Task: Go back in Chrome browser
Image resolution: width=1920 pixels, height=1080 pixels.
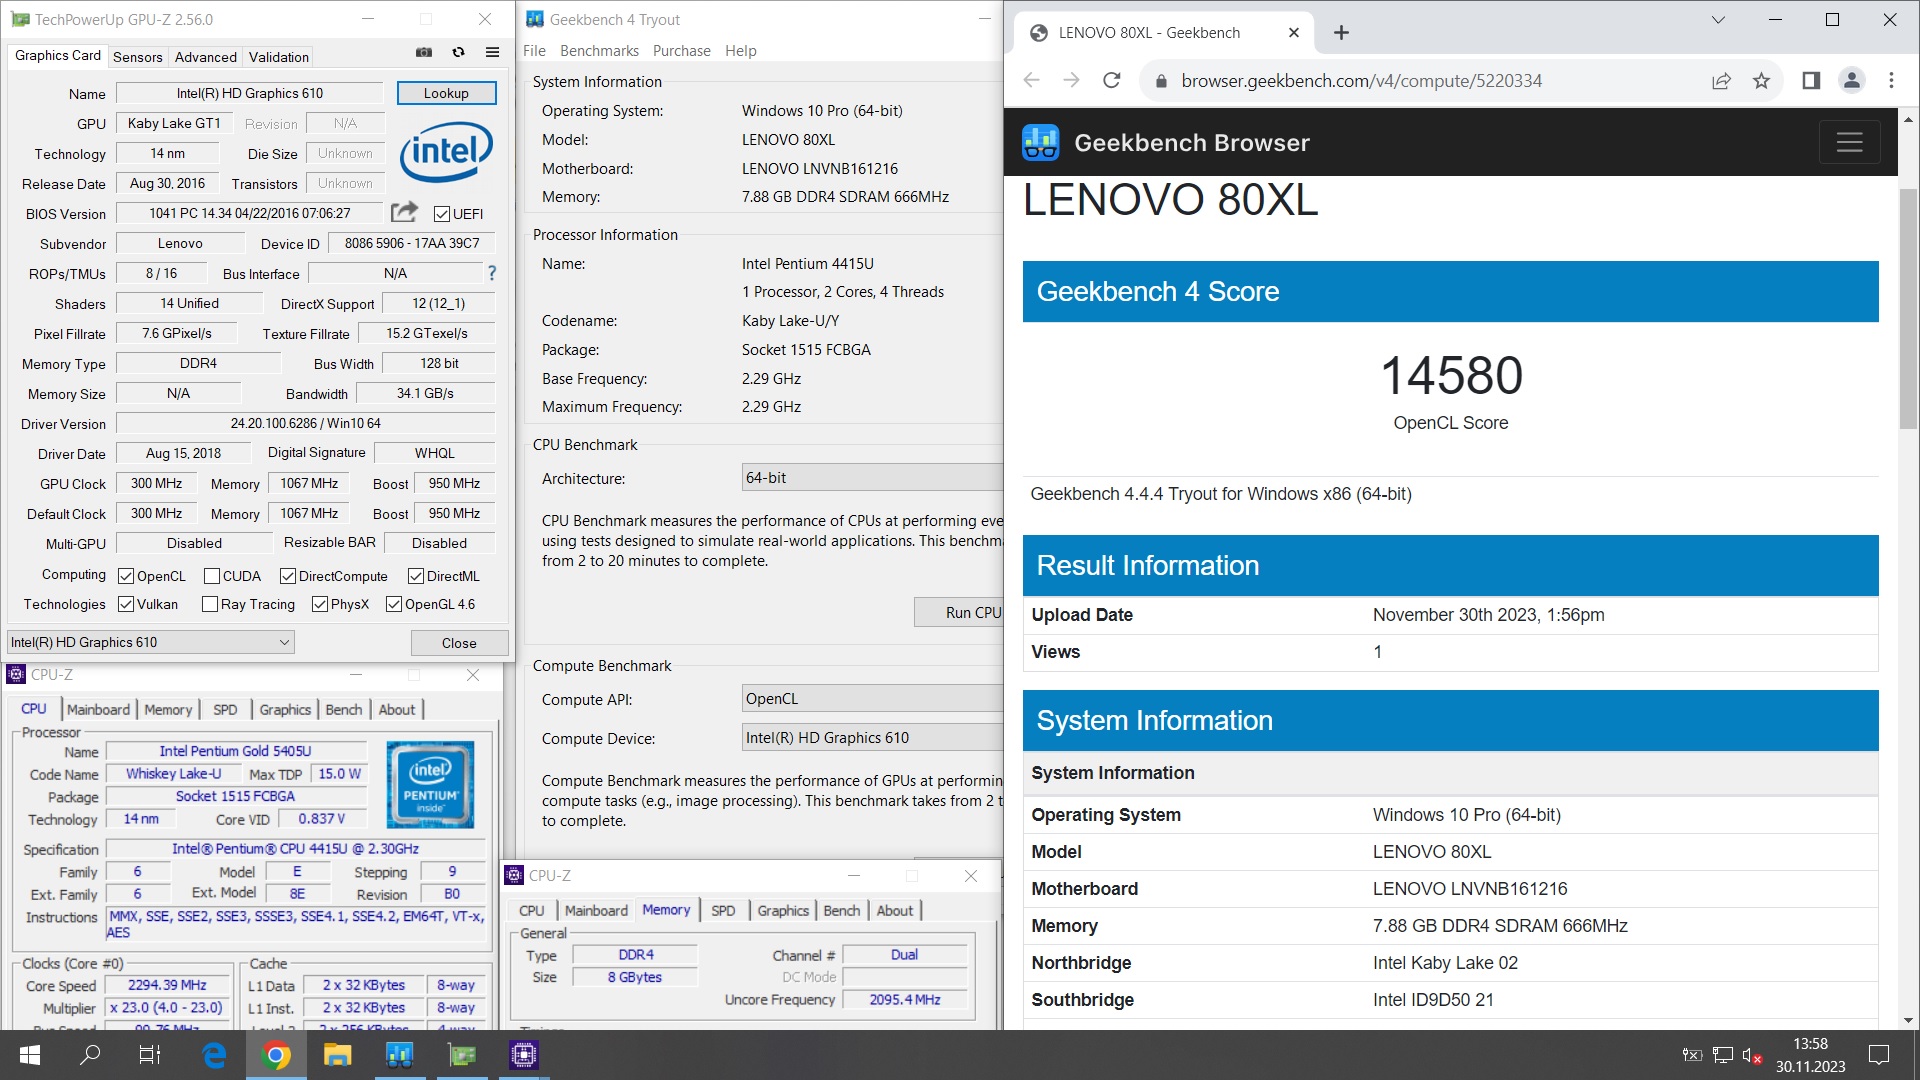Action: (x=1032, y=81)
